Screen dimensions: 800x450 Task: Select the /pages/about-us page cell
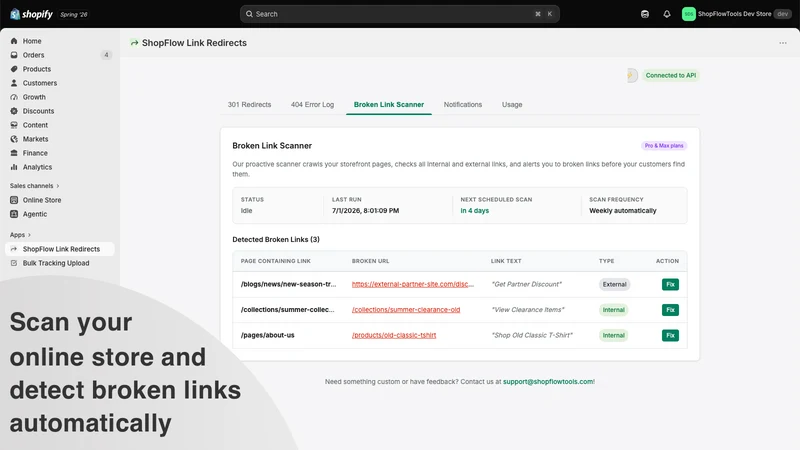pos(267,335)
